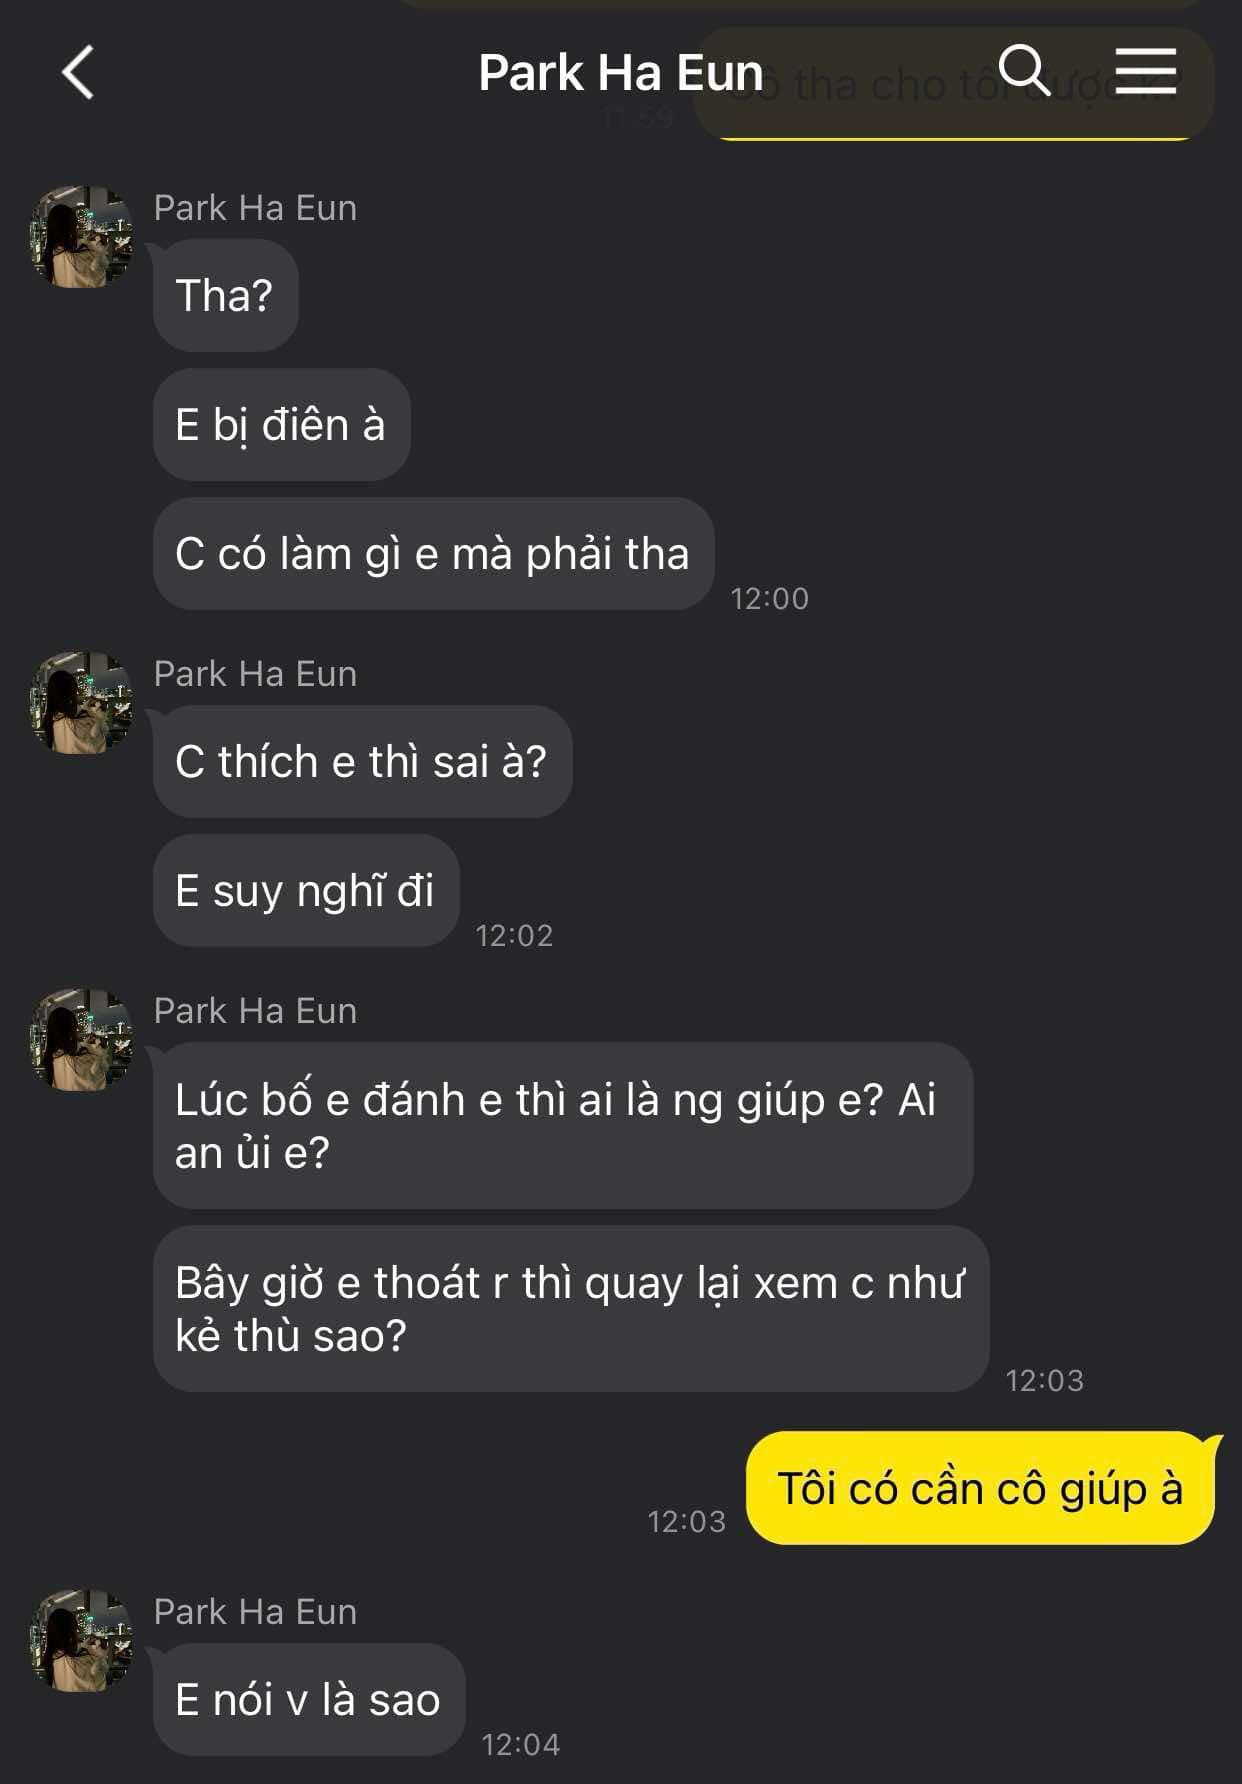Tap the 'C thích e thì sai à?' bubble
The height and width of the screenshot is (1784, 1242).
click(362, 761)
